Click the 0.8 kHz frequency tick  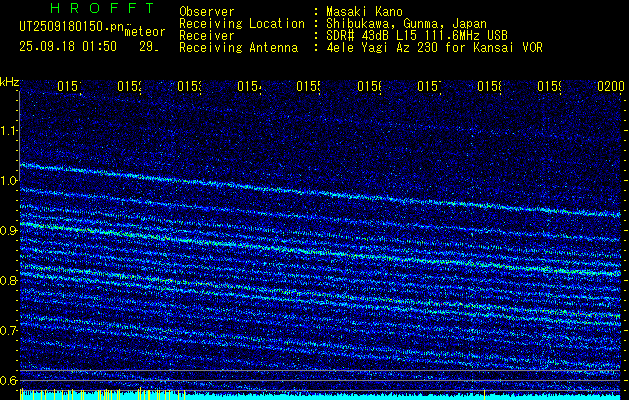tap(9, 281)
